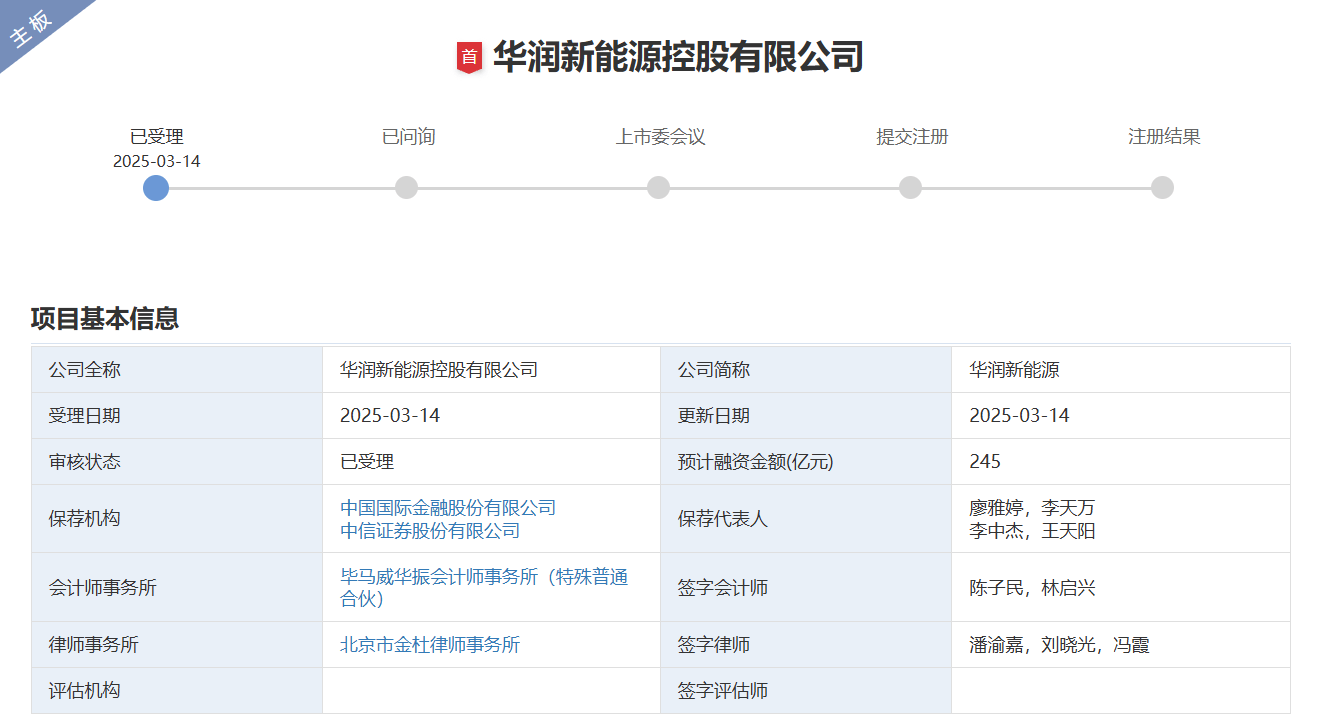Click the 已问询 stage dot on the timeline
The height and width of the screenshot is (727, 1321).
pos(406,188)
